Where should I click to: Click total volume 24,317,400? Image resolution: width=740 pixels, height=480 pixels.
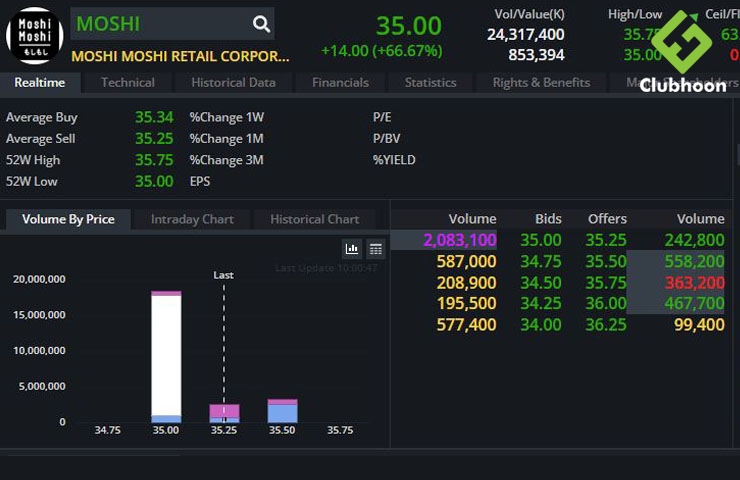[x=526, y=34]
